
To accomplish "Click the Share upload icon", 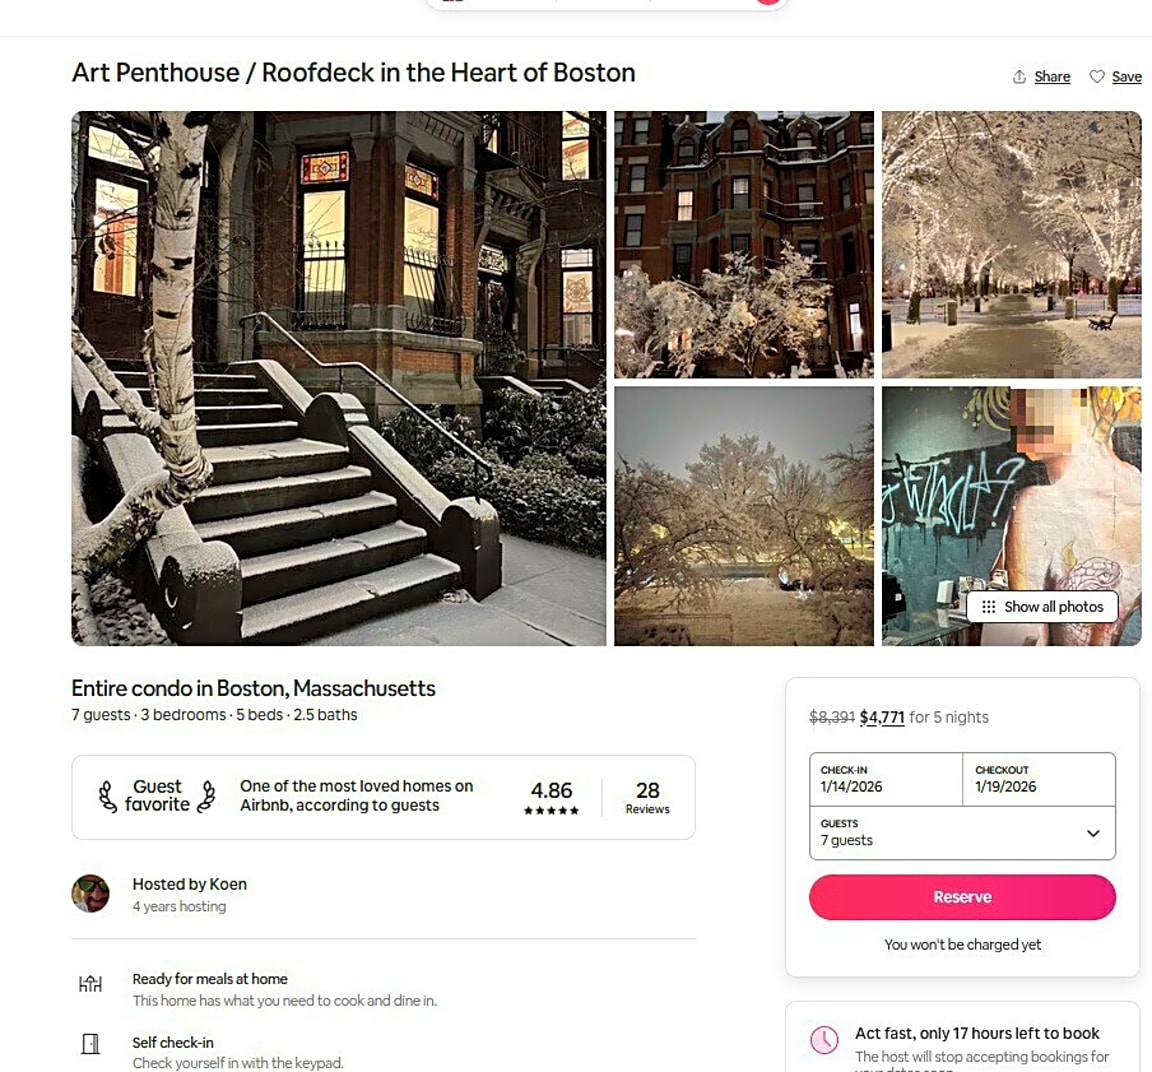I will coord(1019,76).
